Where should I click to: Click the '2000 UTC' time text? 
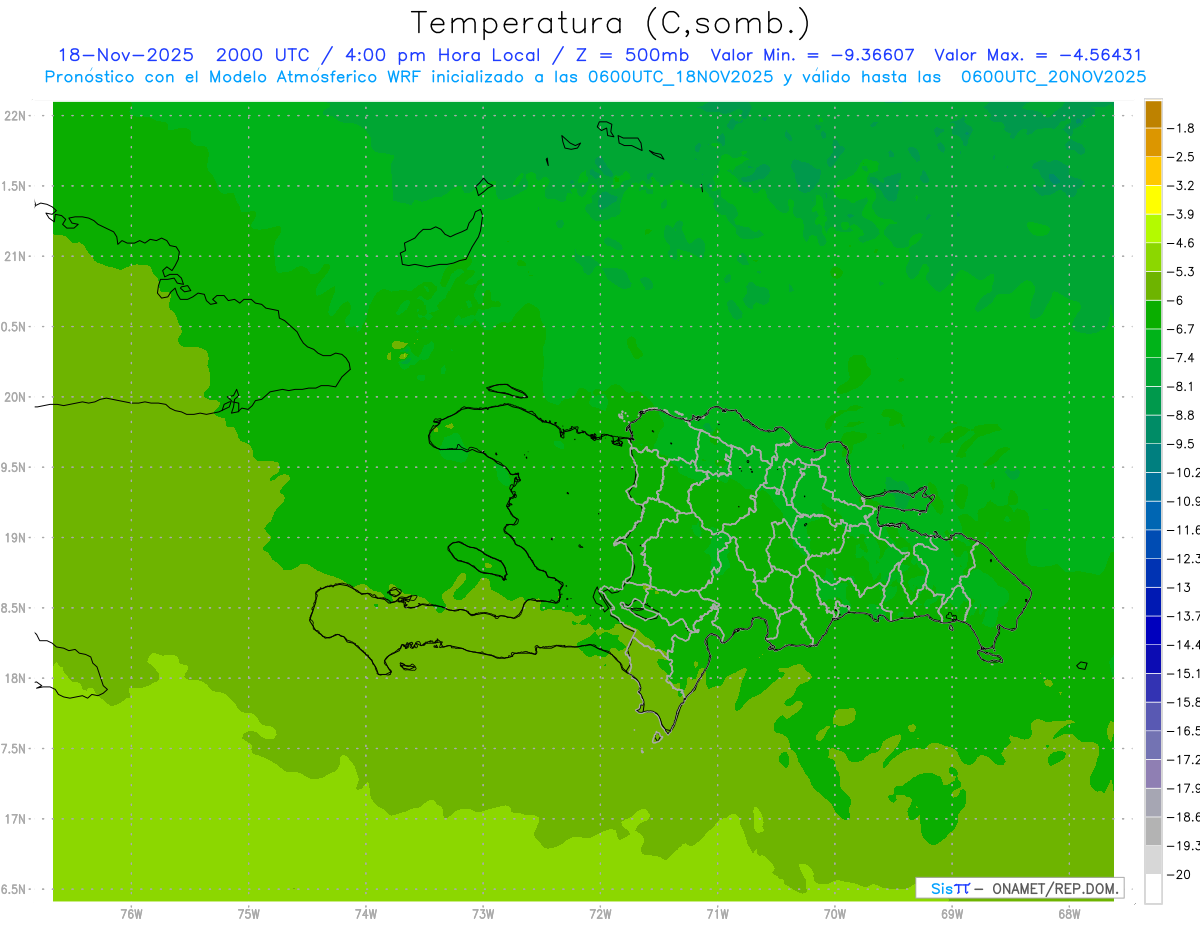pos(264,55)
